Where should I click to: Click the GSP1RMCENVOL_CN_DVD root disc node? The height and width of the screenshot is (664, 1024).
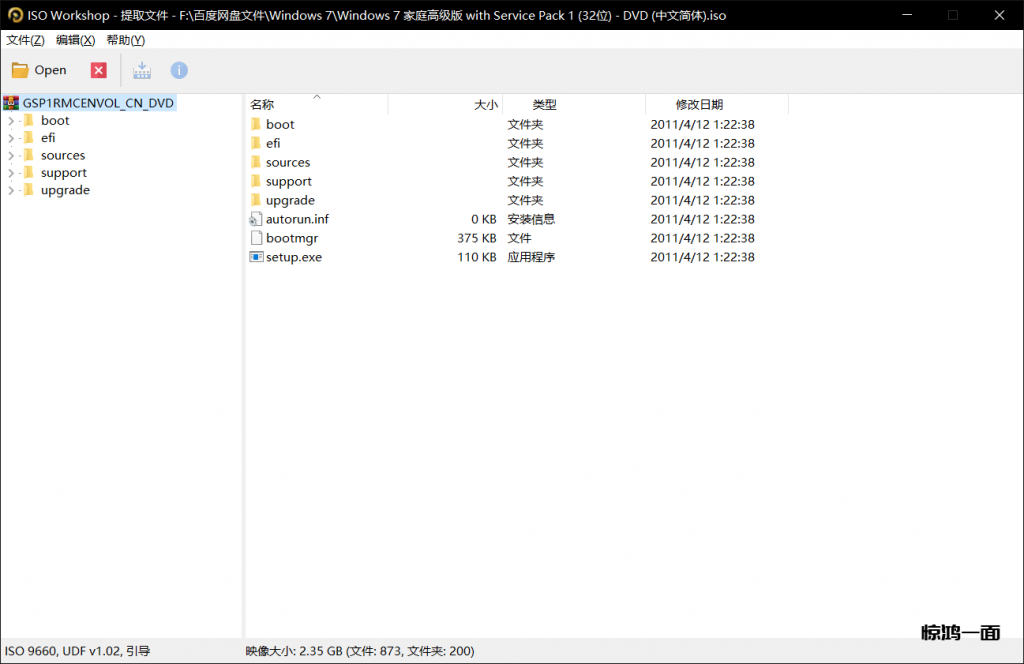[x=98, y=103]
